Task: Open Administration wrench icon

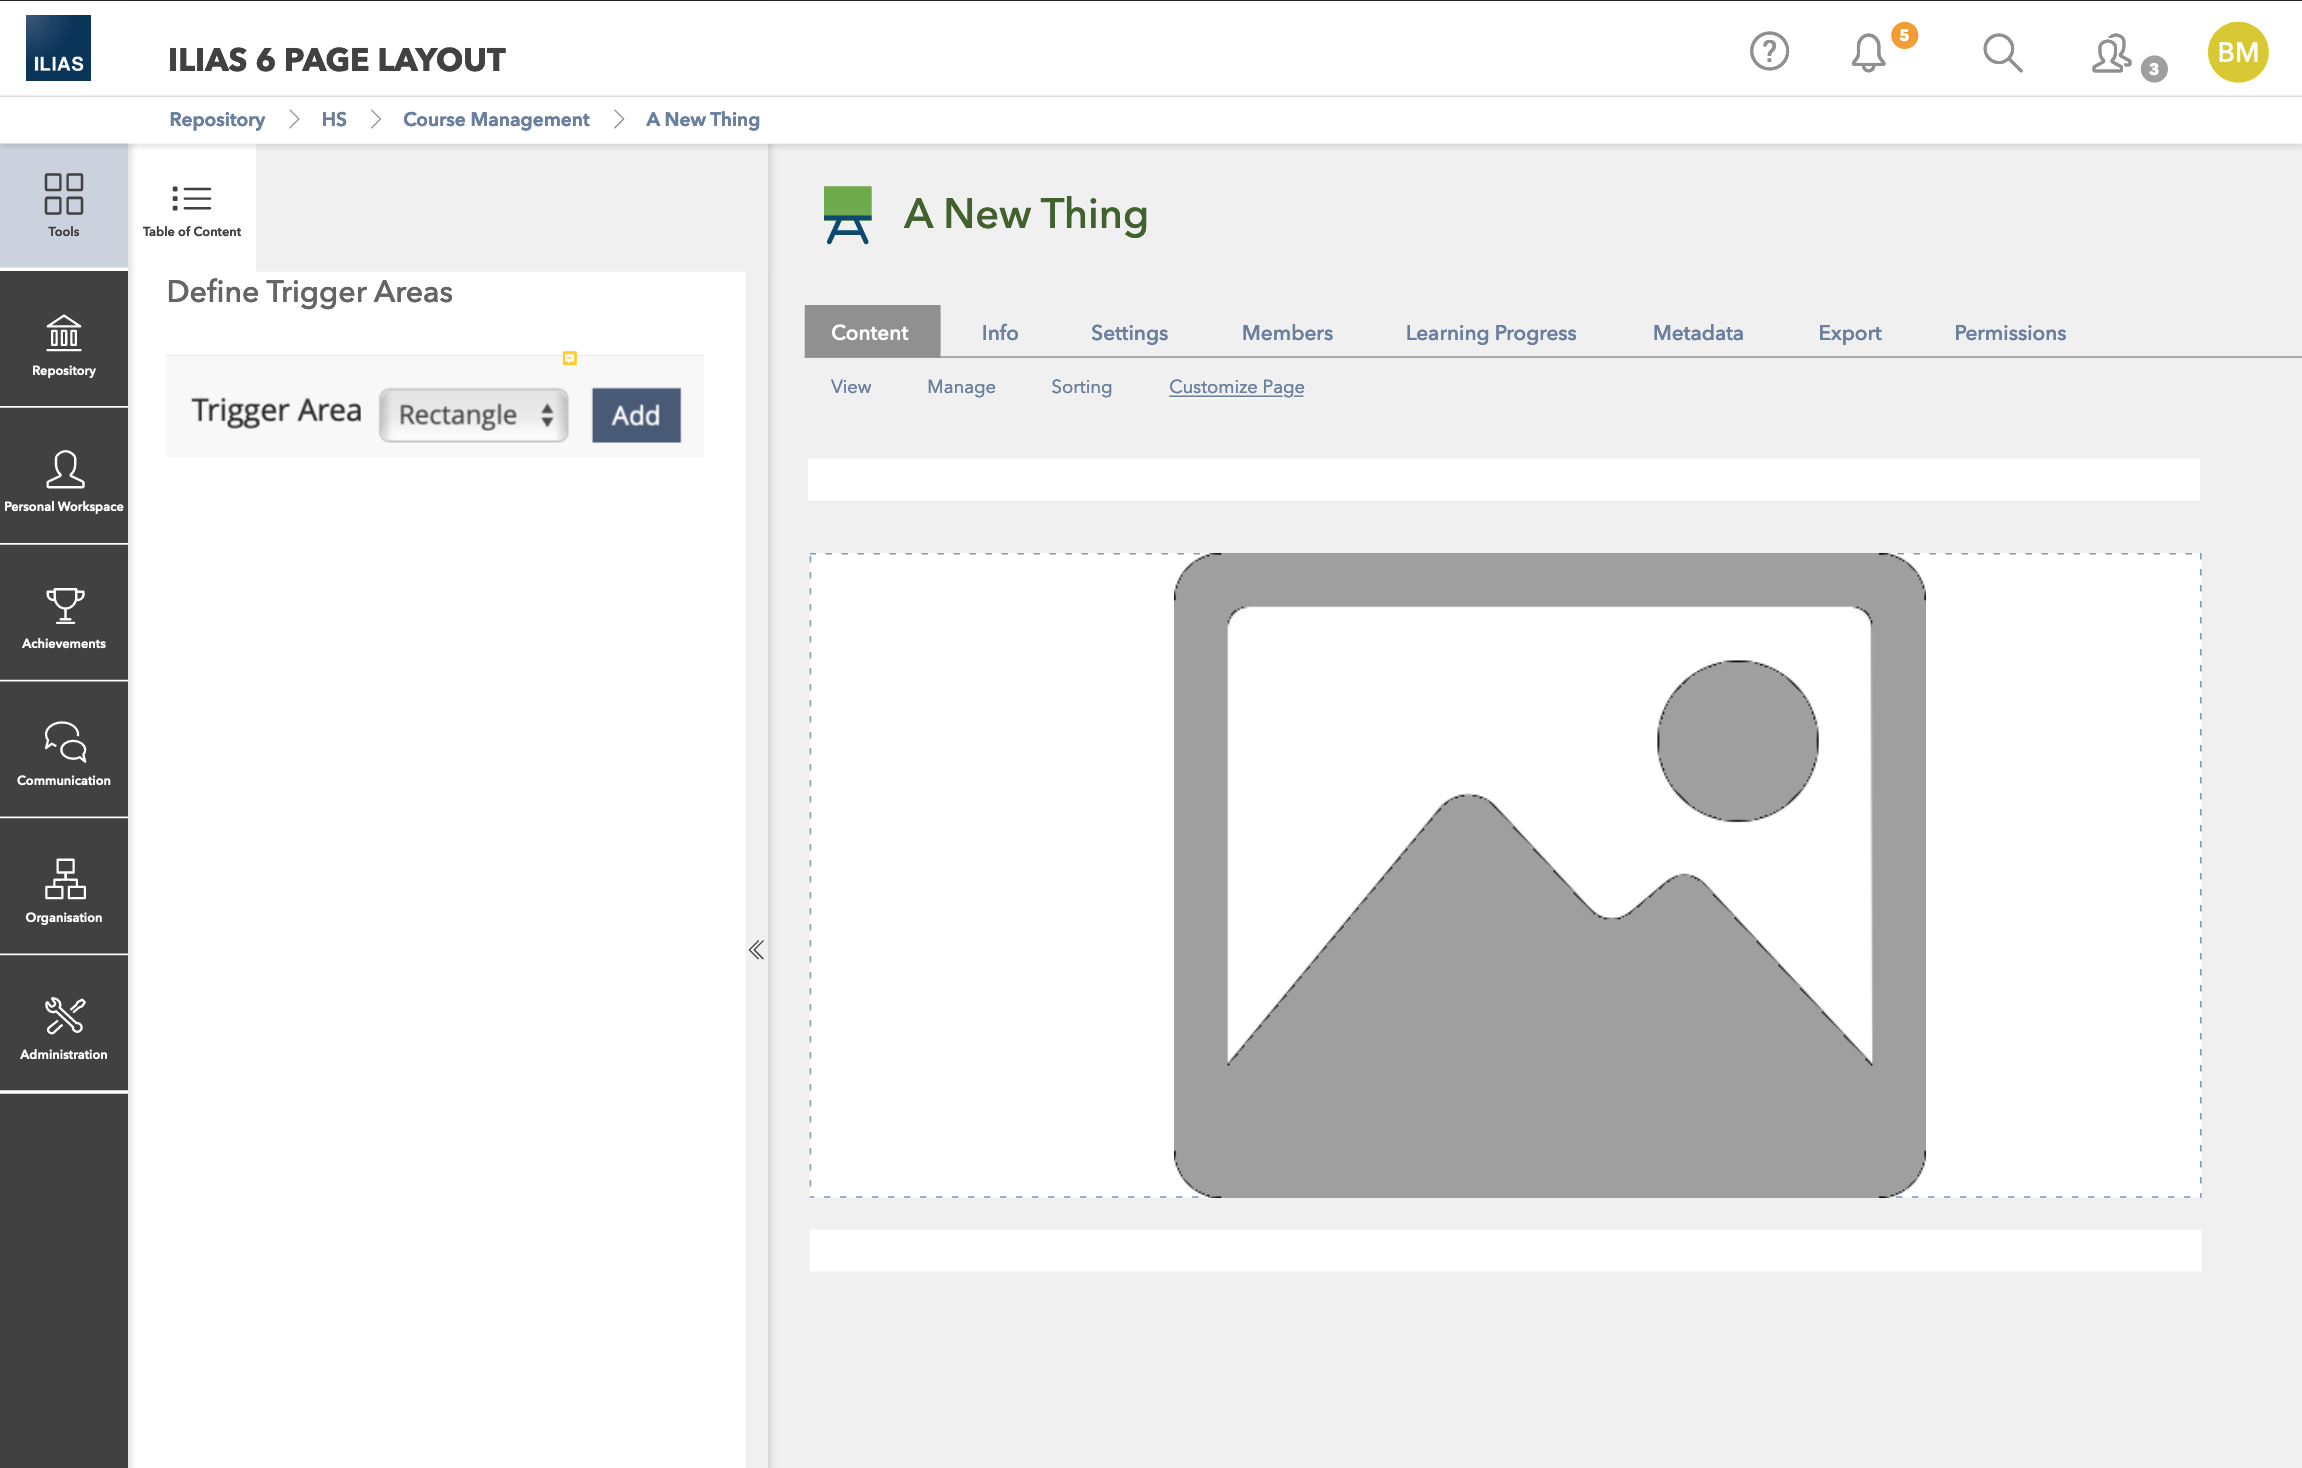Action: coord(63,1028)
